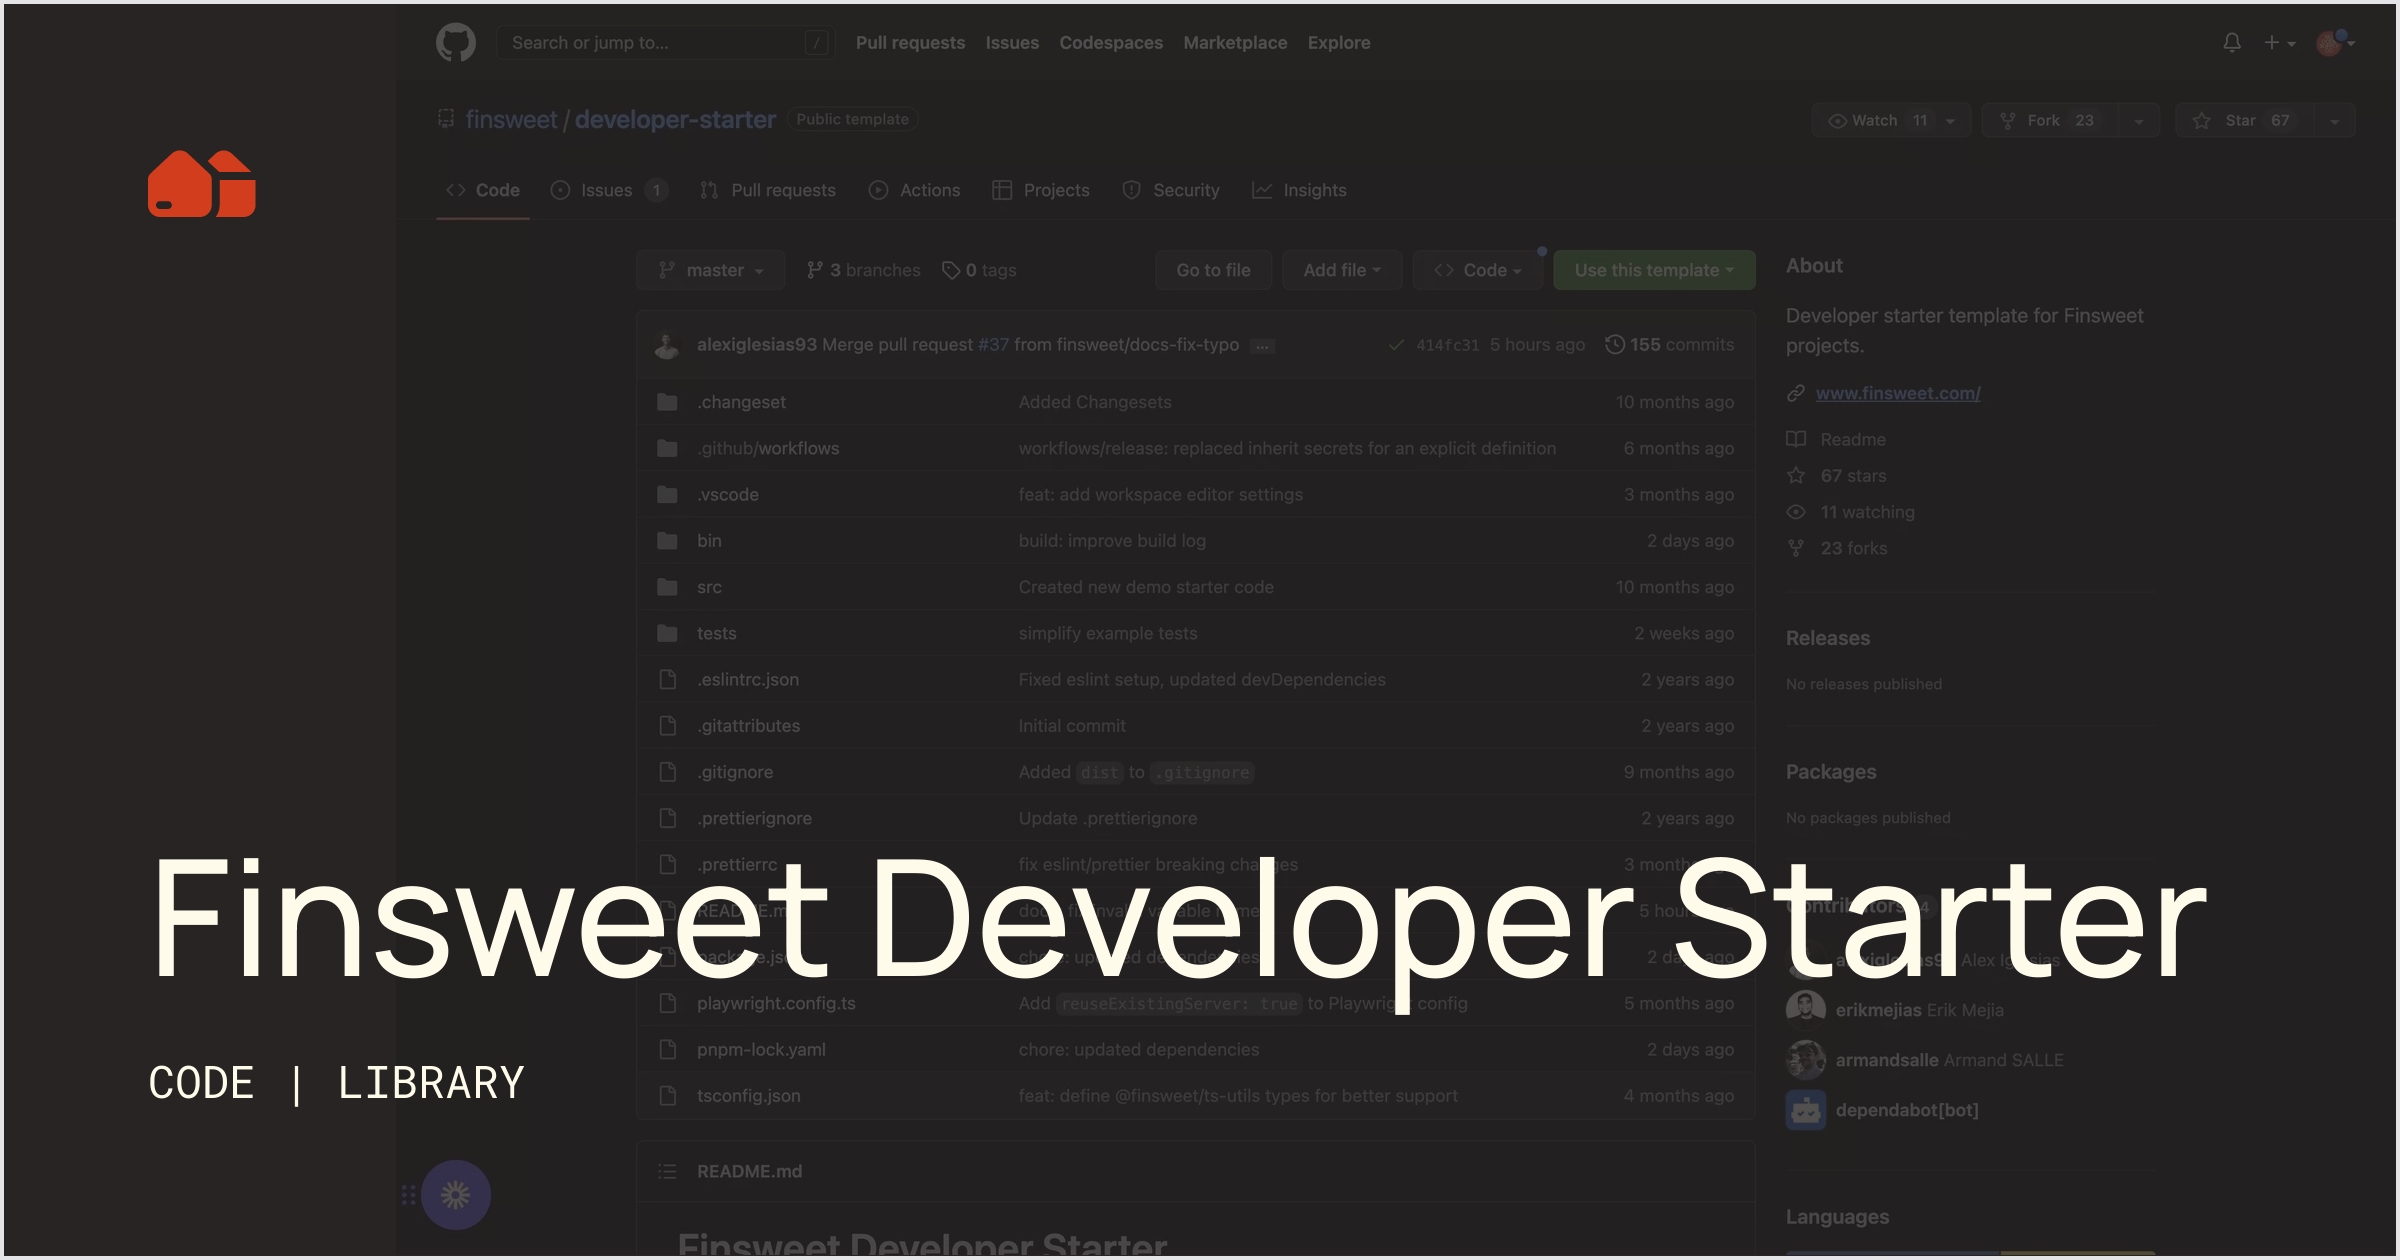The height and width of the screenshot is (1260, 2400).
Task: Open dependabot[bot] contributor avatar
Action: tap(1806, 1110)
